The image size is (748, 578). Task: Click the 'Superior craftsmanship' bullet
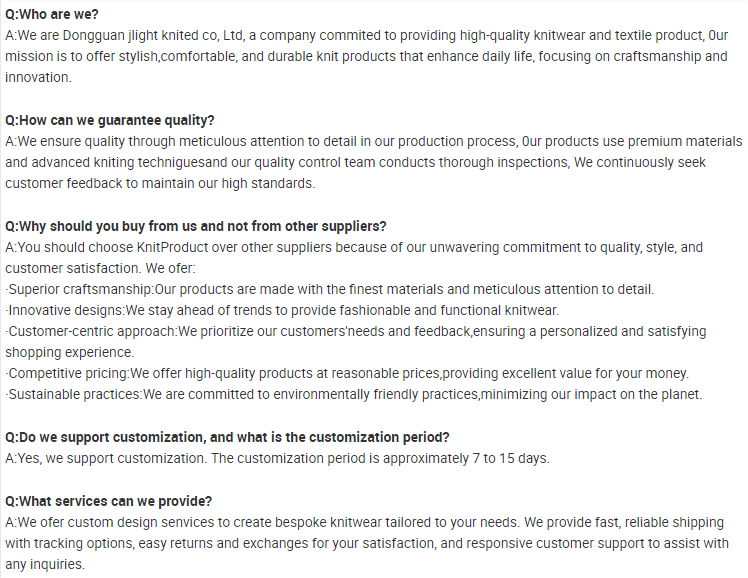tap(79, 289)
